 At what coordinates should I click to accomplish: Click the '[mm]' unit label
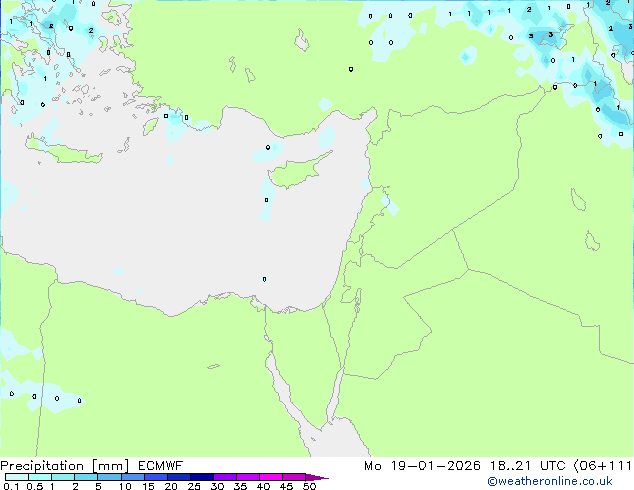[110, 466]
